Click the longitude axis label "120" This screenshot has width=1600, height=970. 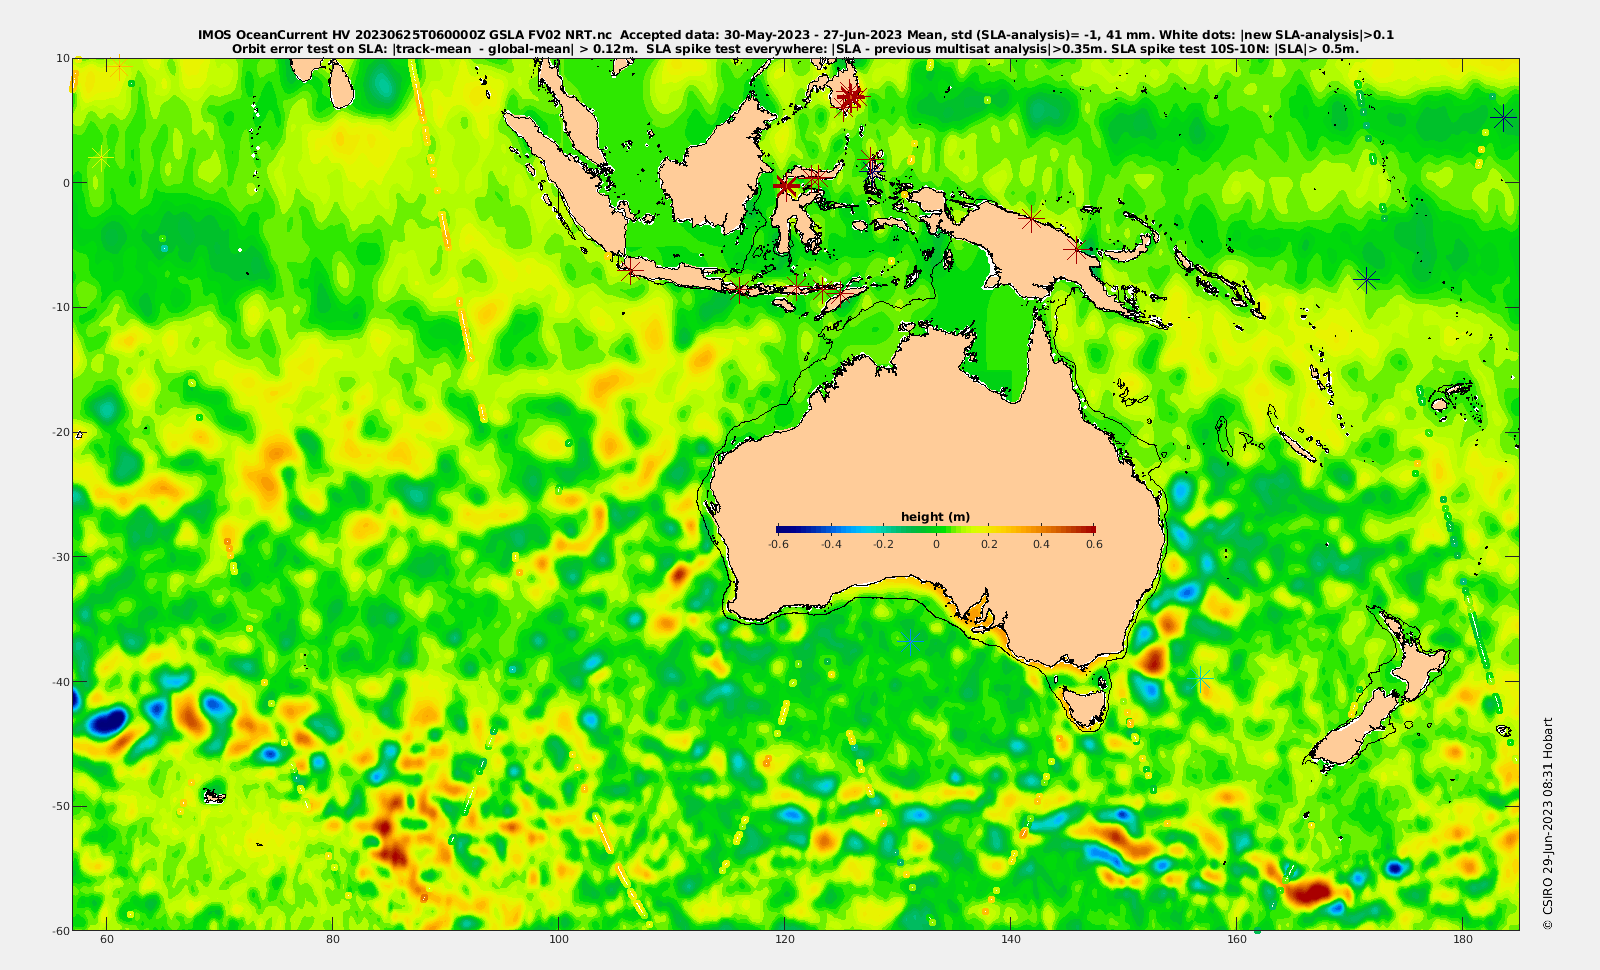tap(784, 940)
